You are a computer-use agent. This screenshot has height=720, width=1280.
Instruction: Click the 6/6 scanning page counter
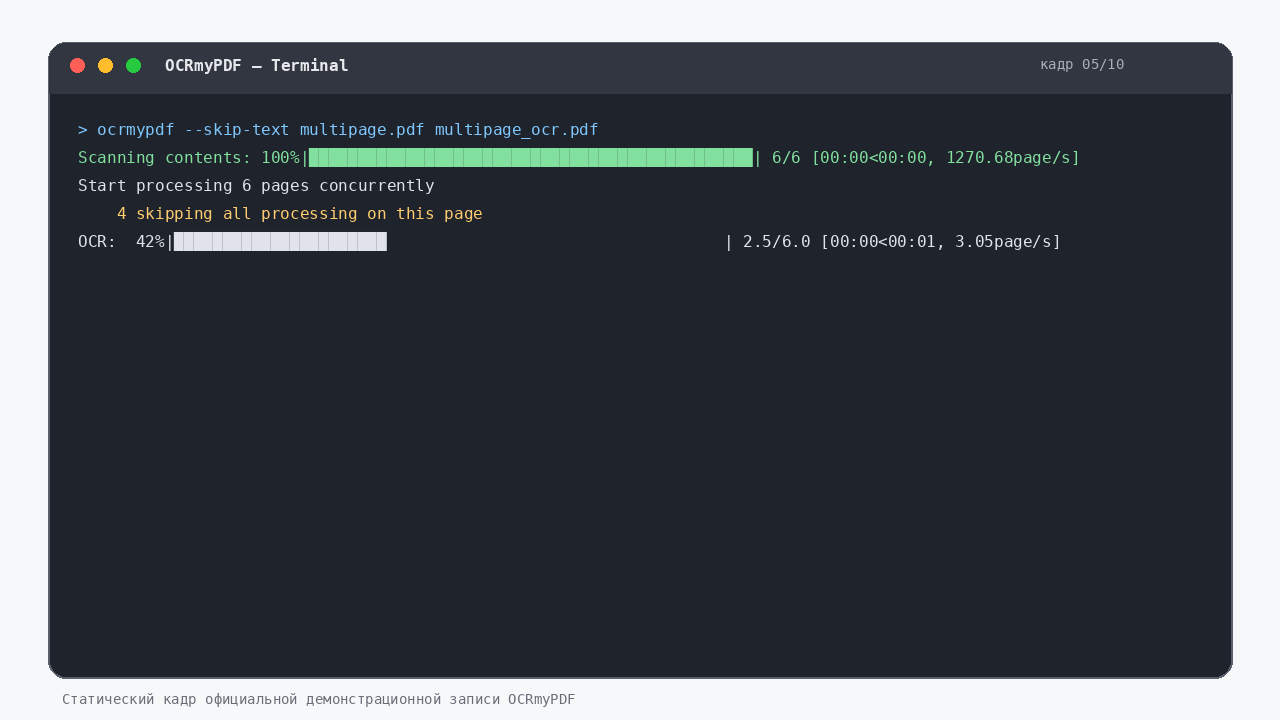786,158
